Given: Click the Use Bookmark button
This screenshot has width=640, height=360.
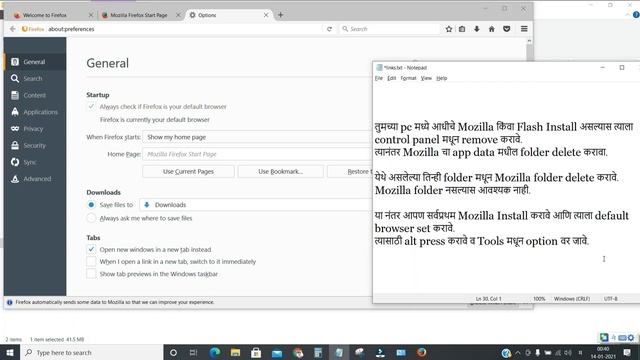Looking at the screenshot, I should coord(280,171).
